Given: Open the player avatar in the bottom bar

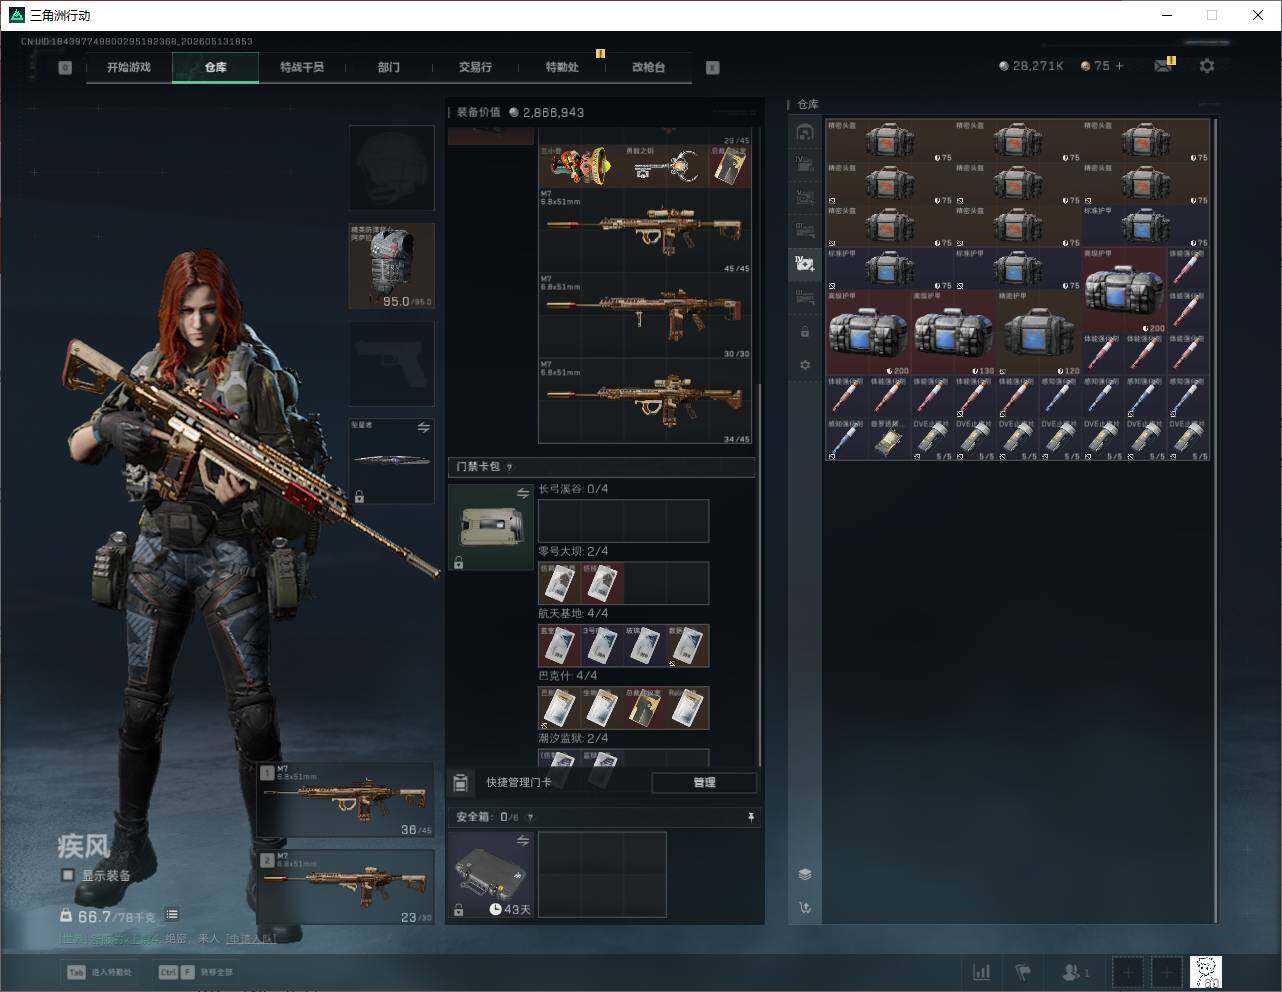Looking at the screenshot, I should [1206, 972].
